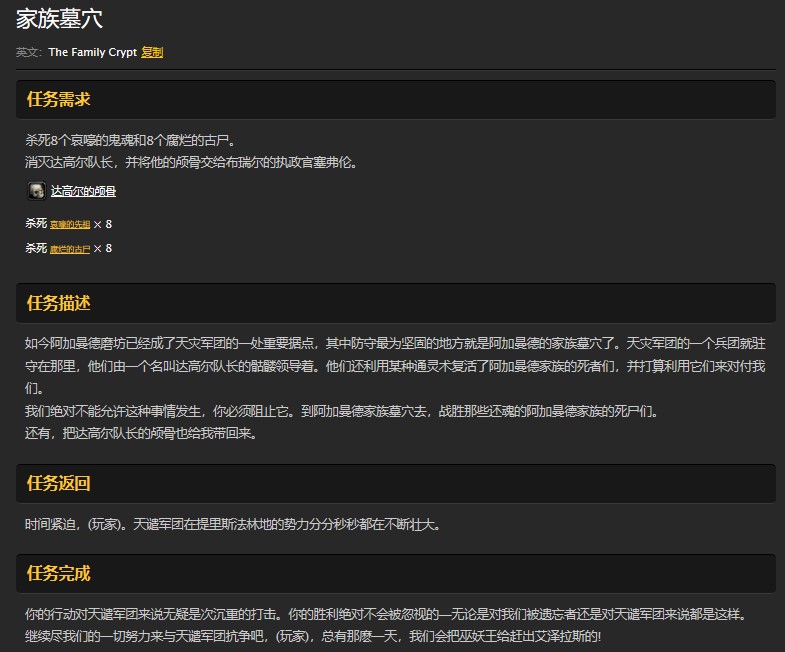Collapse the 任务描述 section header
785x652 pixels.
(x=59, y=303)
